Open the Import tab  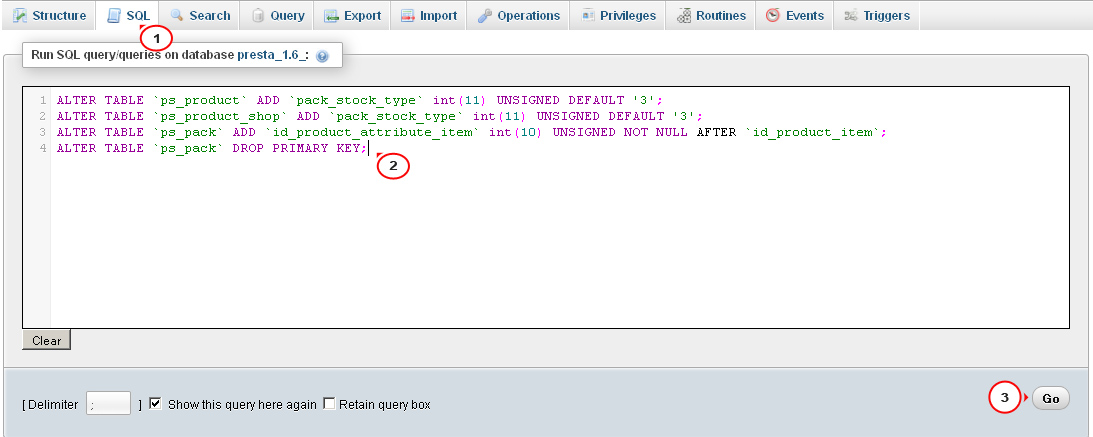428,15
